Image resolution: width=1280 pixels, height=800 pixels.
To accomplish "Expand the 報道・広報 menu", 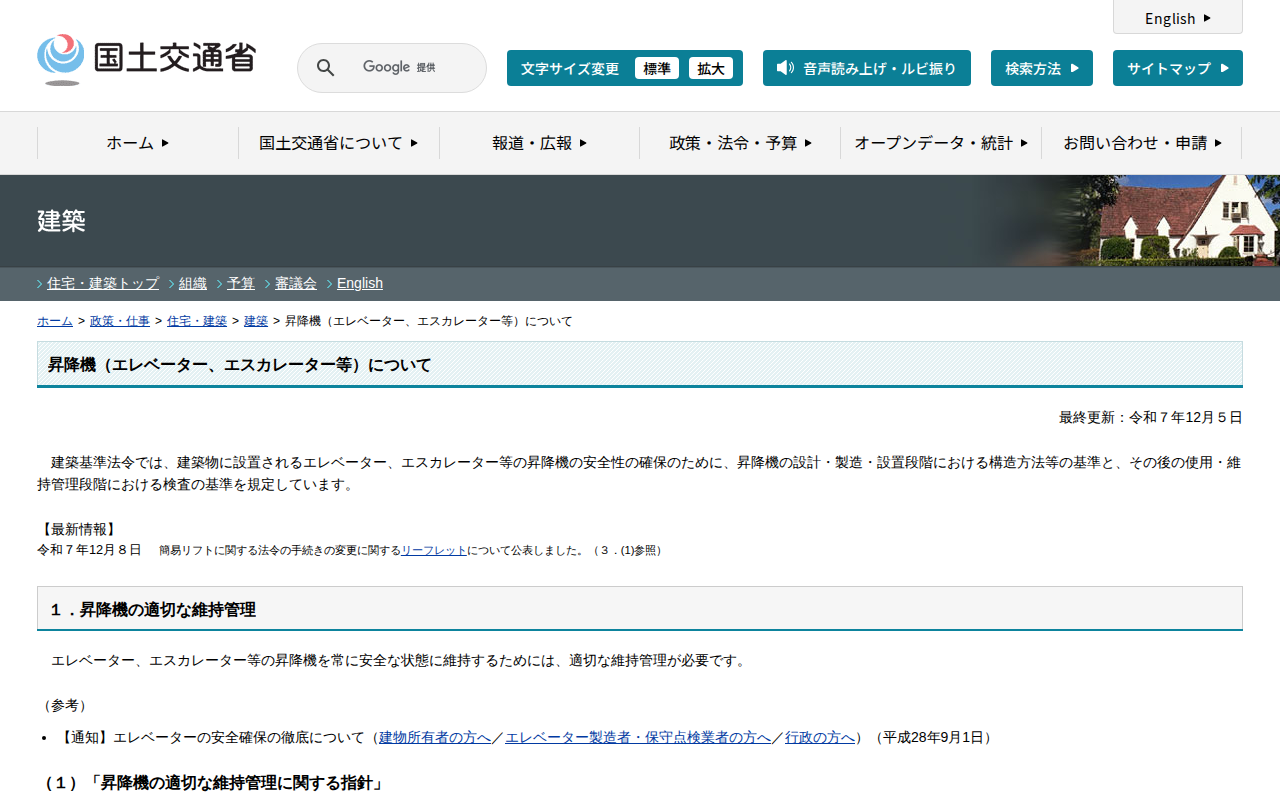I will (x=539, y=143).
